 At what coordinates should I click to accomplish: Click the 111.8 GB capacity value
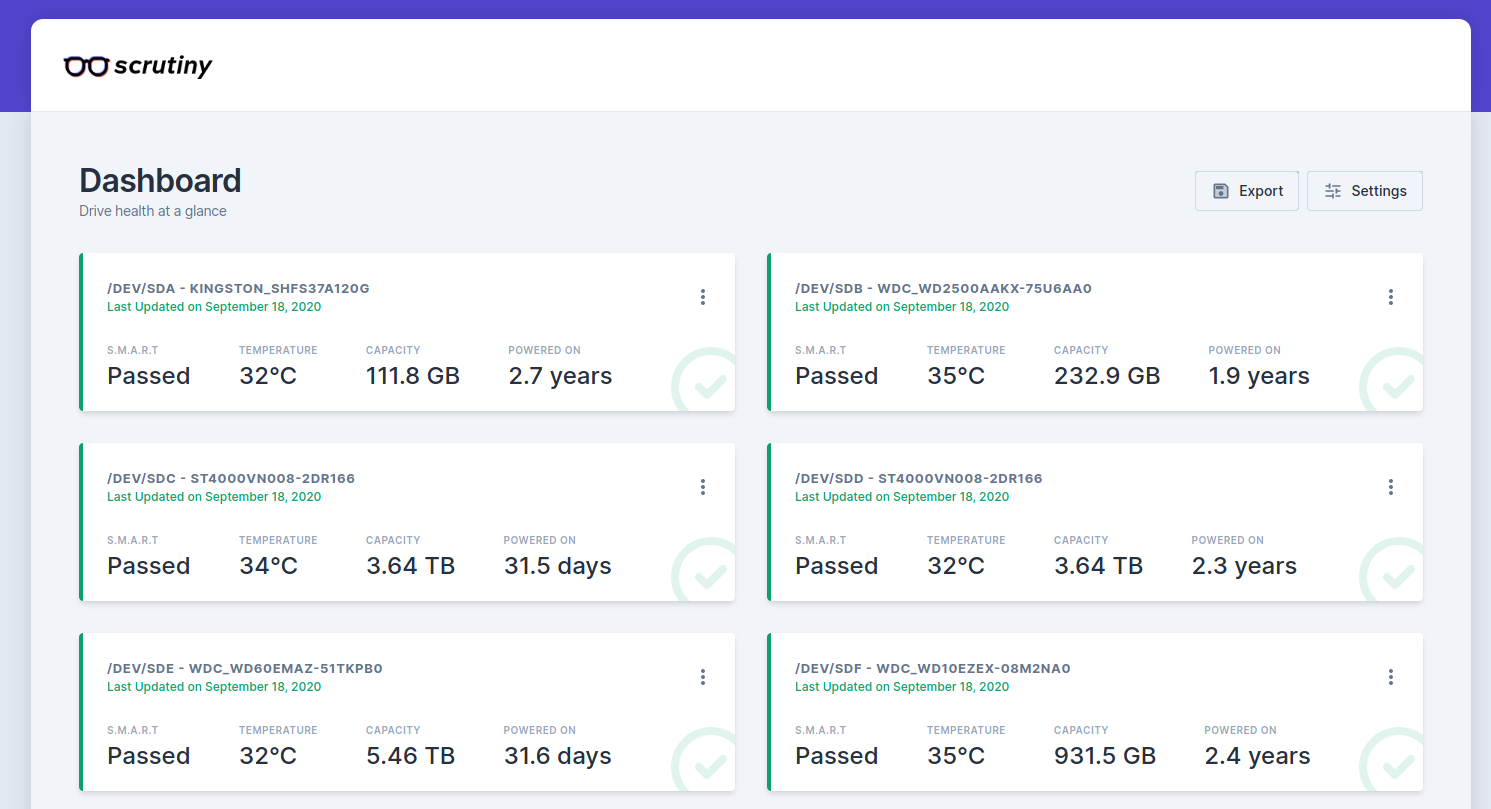pyautogui.click(x=413, y=376)
